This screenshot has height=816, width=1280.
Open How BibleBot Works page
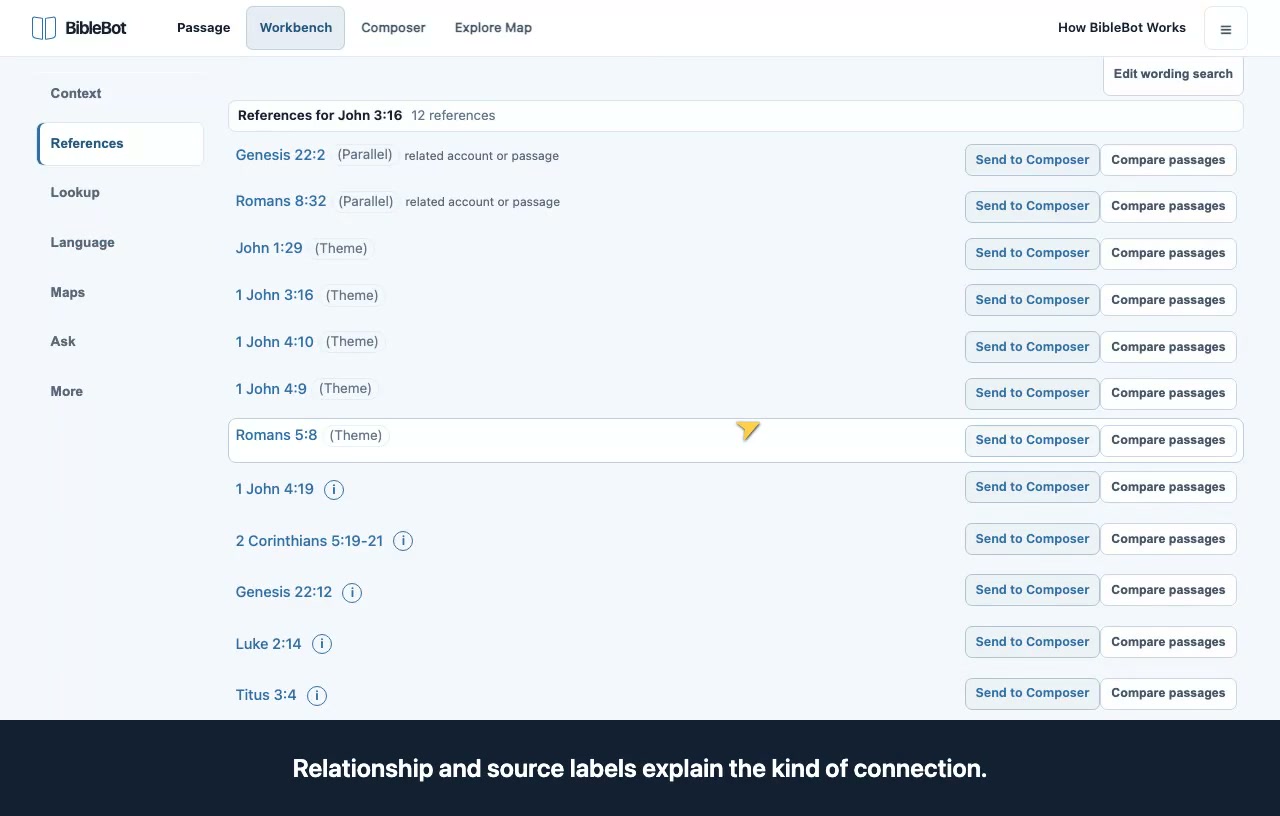click(1122, 28)
